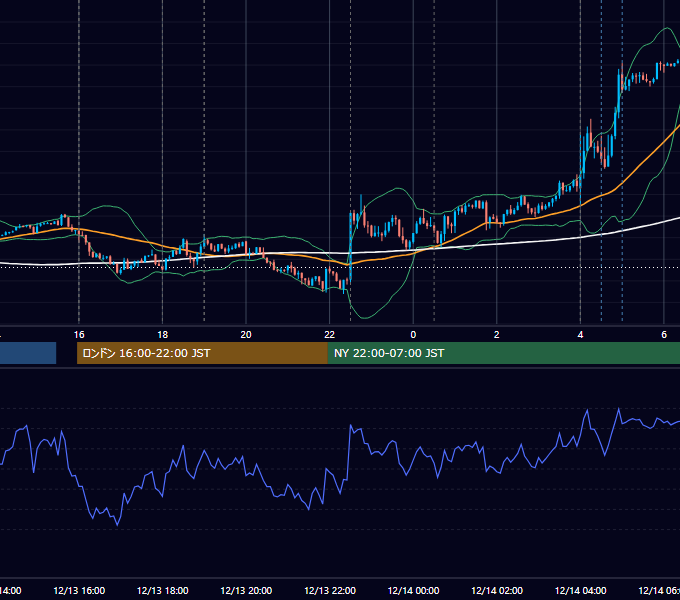Click the 12/14 00:00 date label

413,590
